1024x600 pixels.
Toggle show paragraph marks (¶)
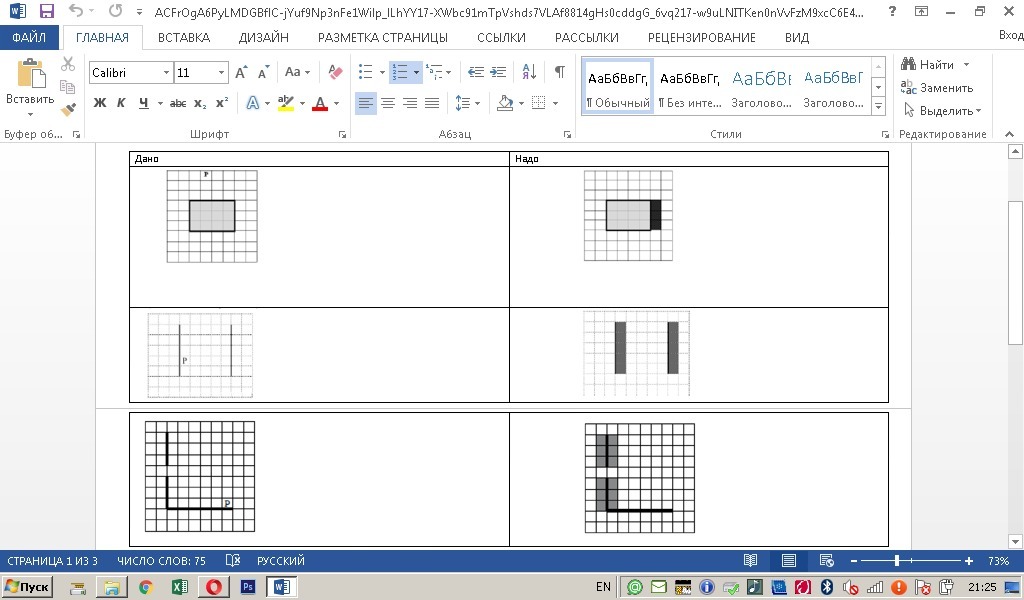point(560,72)
